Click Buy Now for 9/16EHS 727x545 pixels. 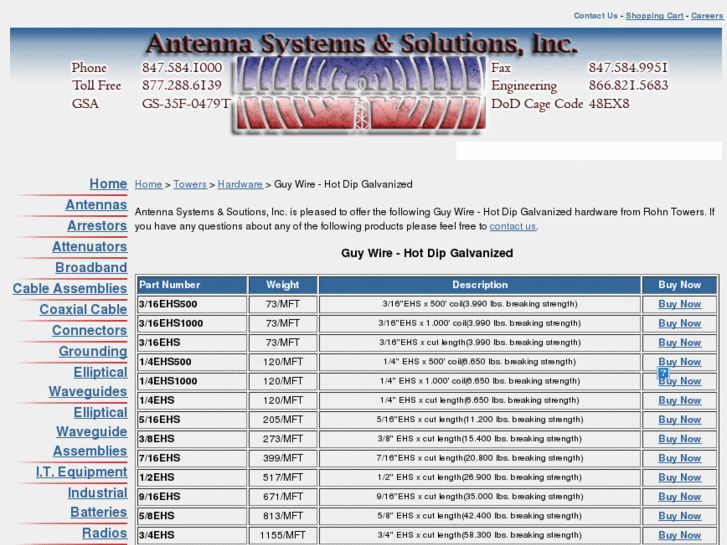[679, 497]
